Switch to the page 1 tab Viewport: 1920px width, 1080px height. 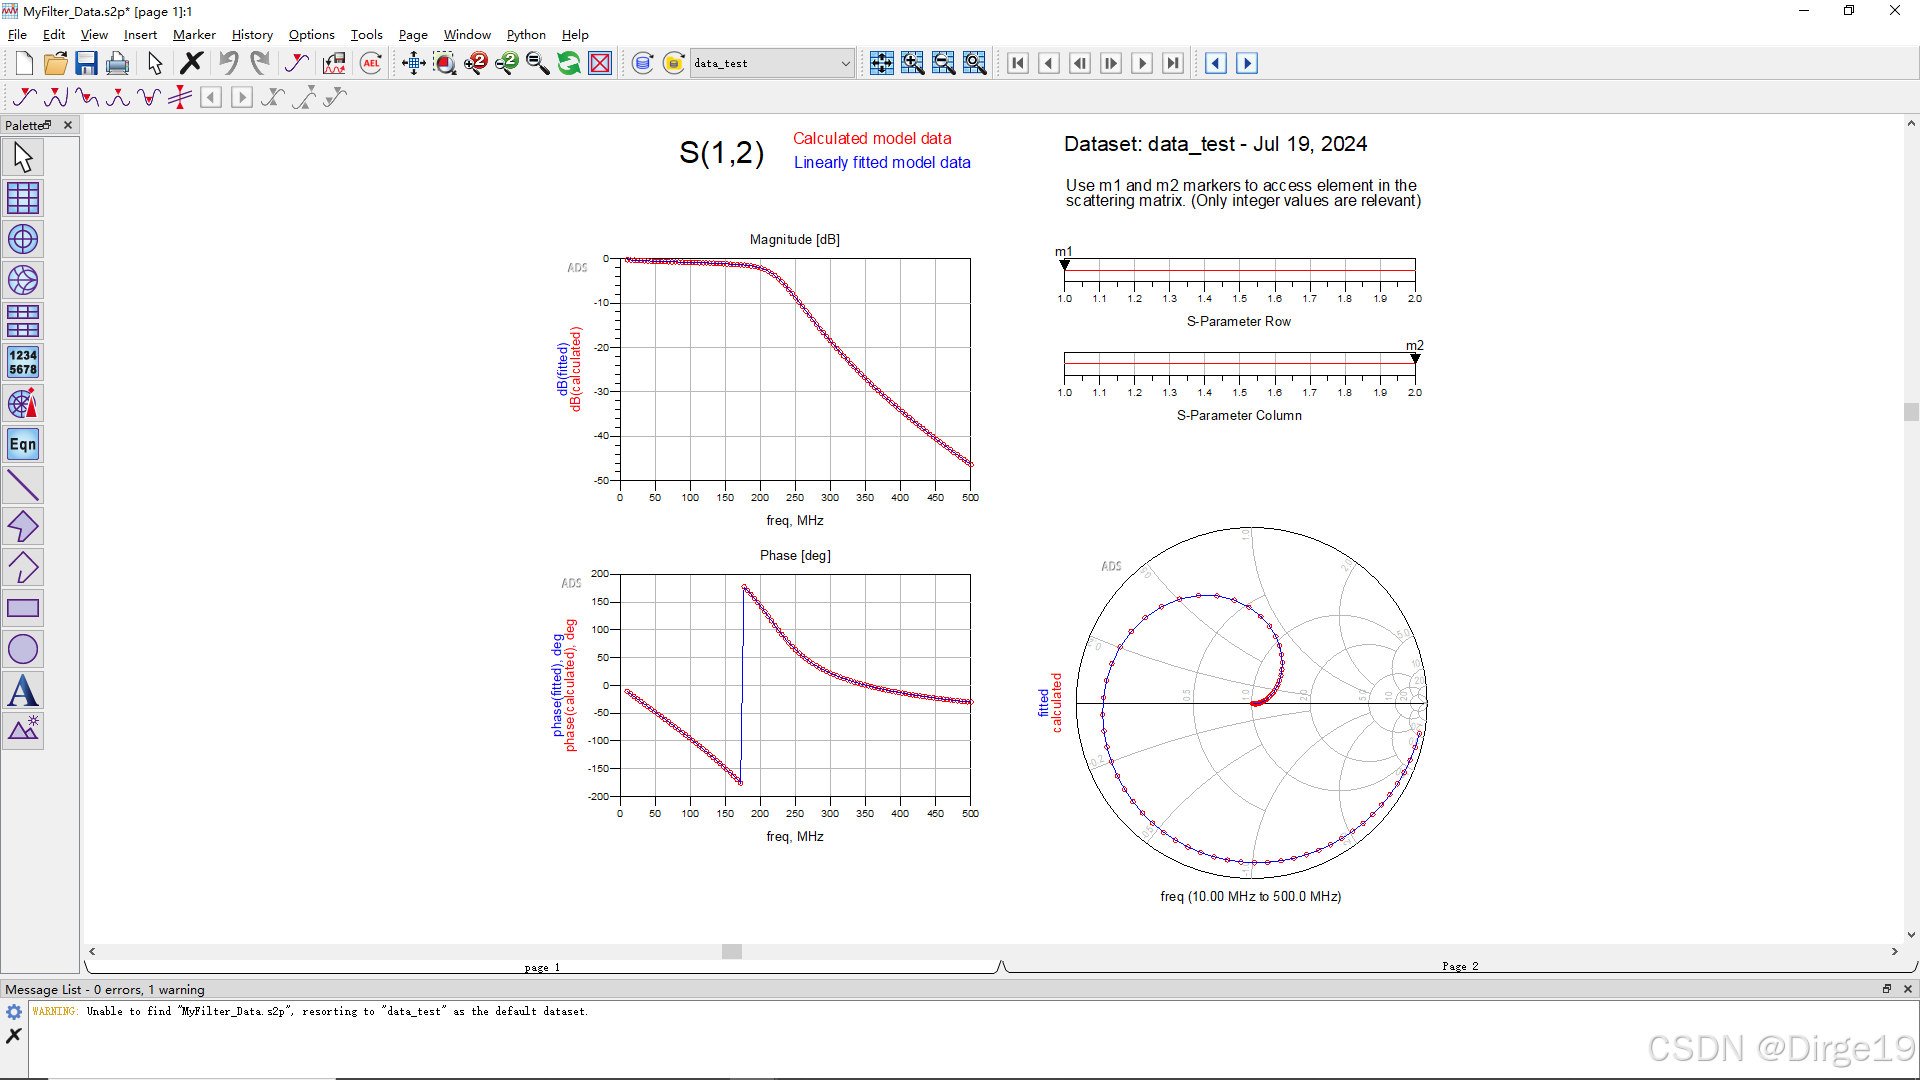(x=541, y=966)
